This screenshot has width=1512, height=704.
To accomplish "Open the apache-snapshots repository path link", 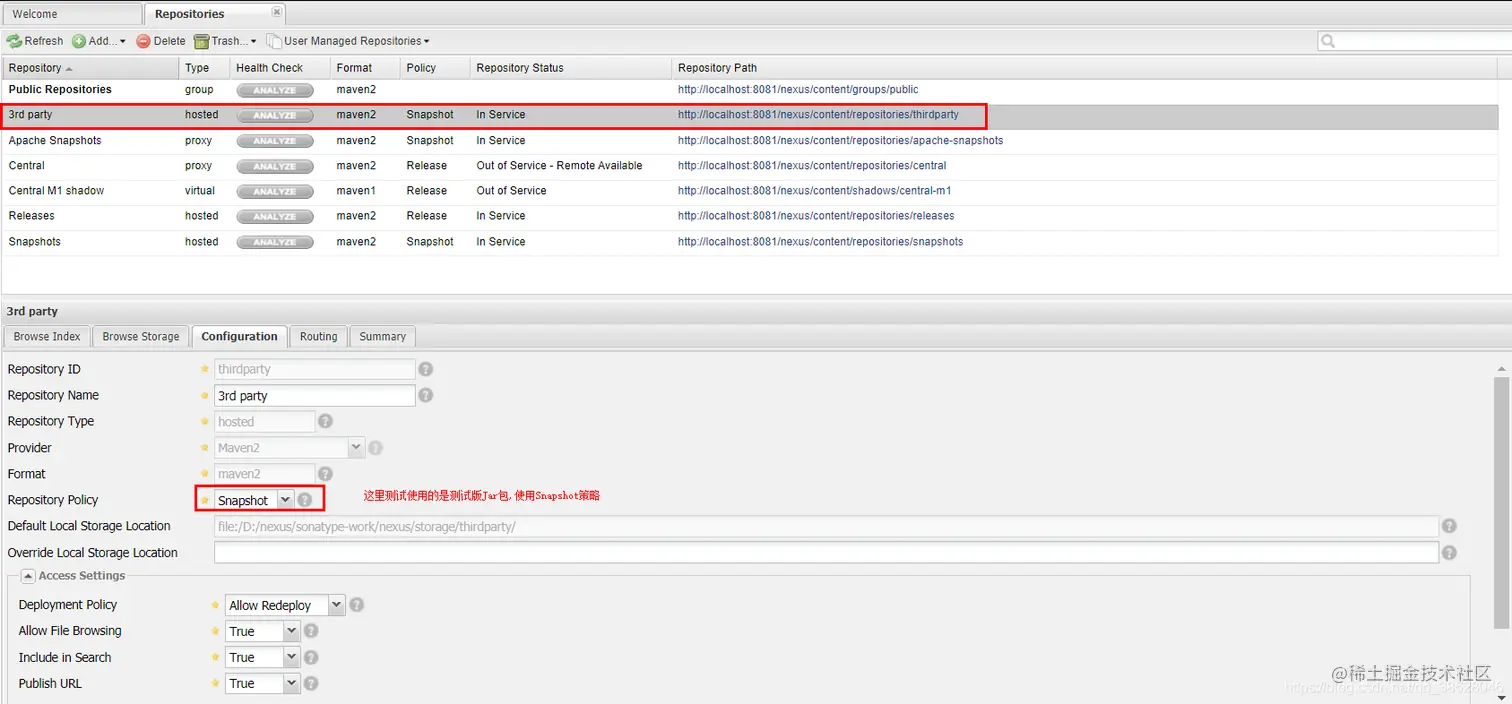I will point(840,141).
